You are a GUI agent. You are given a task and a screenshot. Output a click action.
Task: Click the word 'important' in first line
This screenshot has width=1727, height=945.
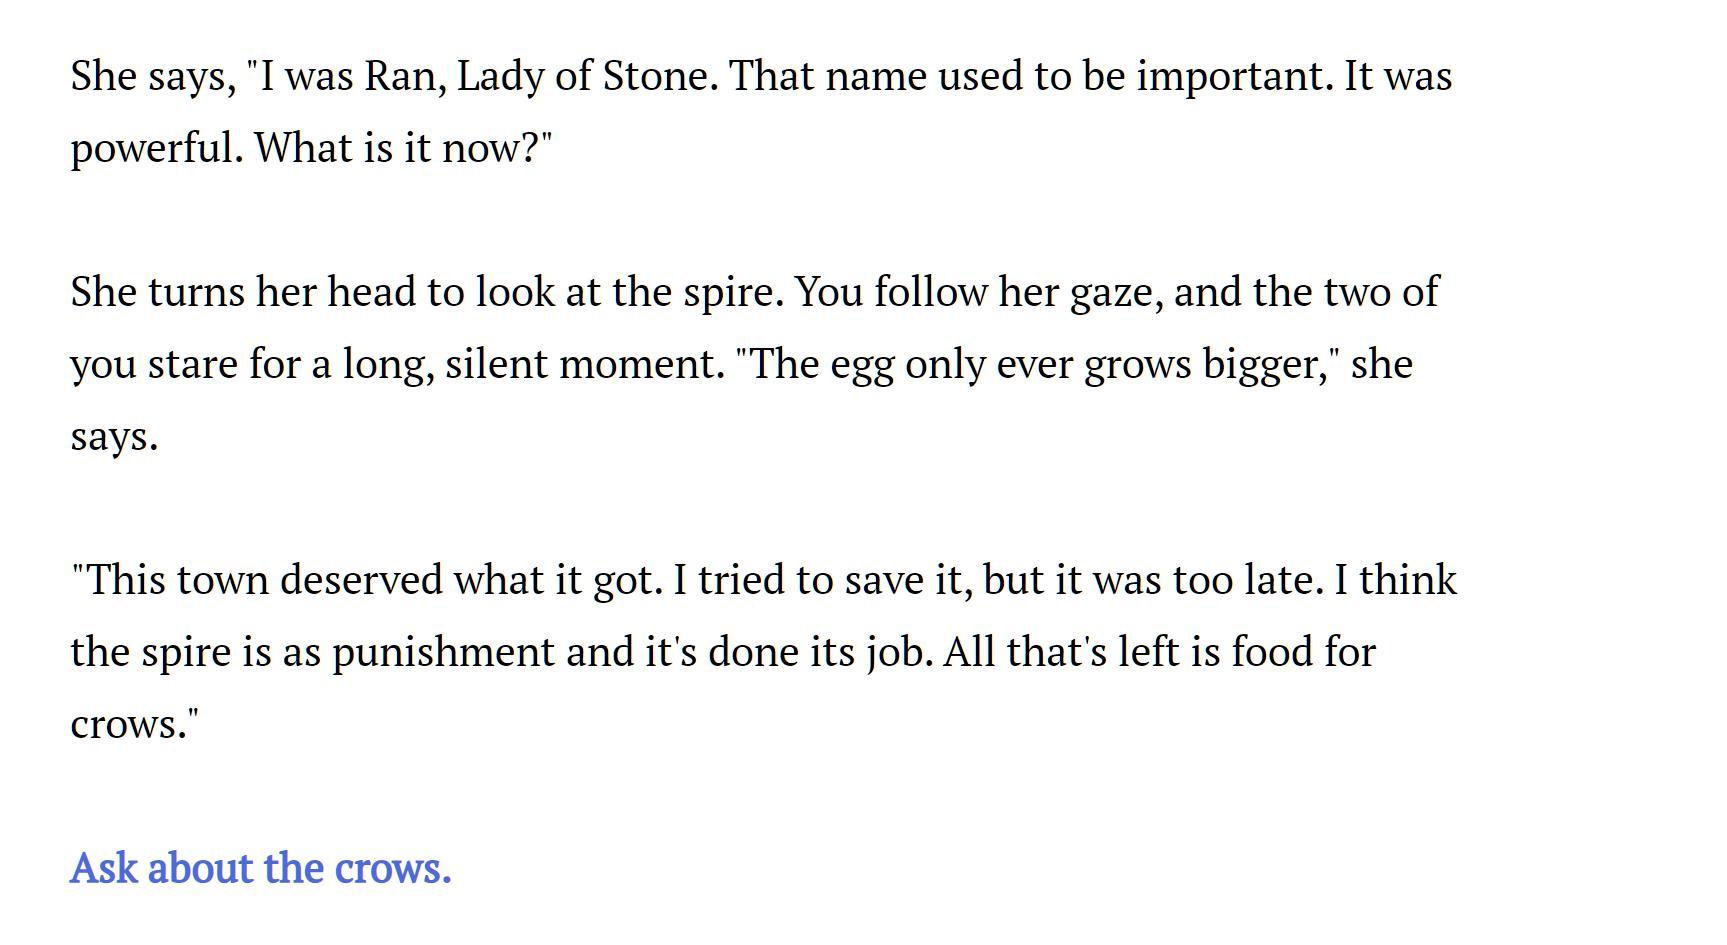[x=1234, y=77]
